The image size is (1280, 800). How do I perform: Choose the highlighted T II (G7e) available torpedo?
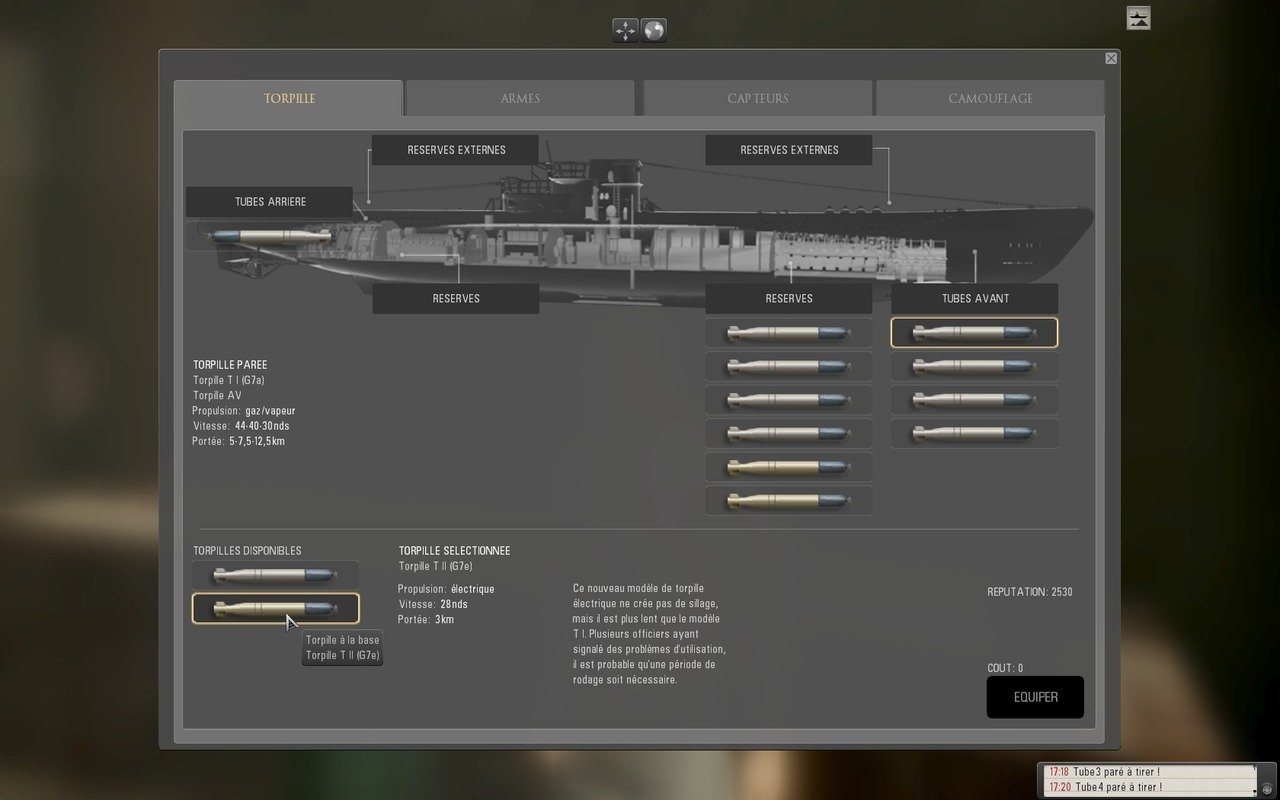(275, 608)
